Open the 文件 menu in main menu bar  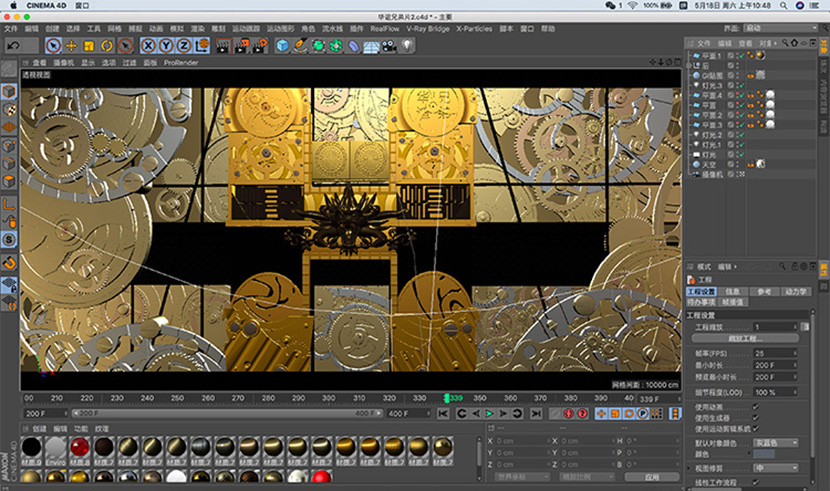11,29
